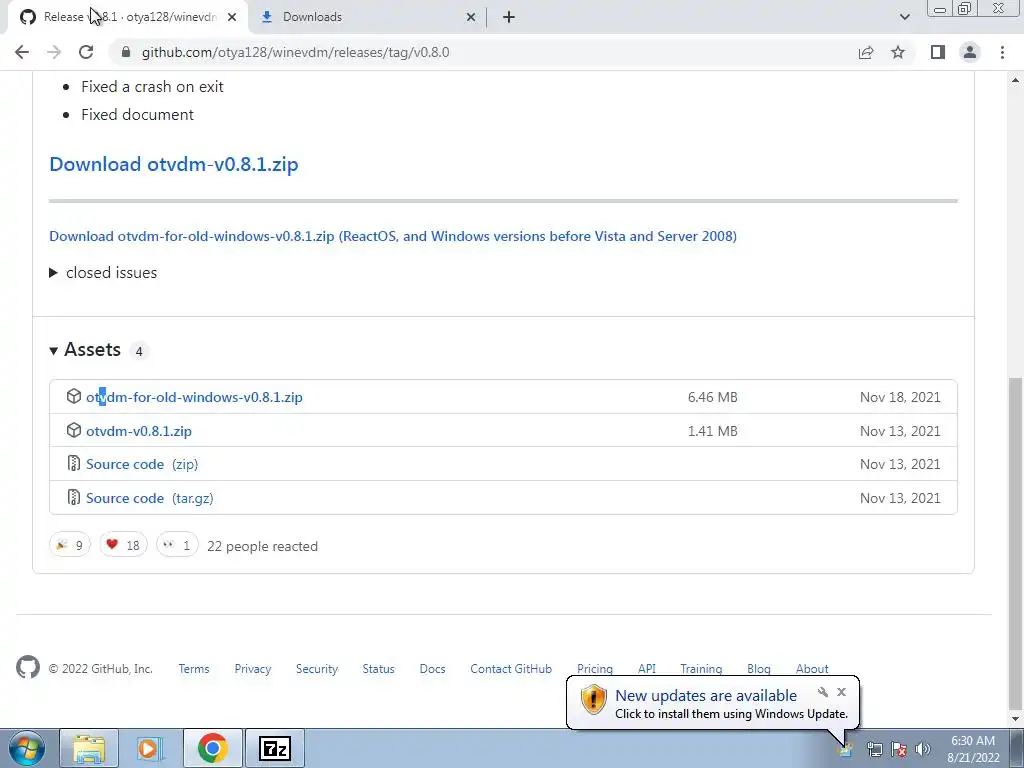Open the Chrome side panel icon

938,52
